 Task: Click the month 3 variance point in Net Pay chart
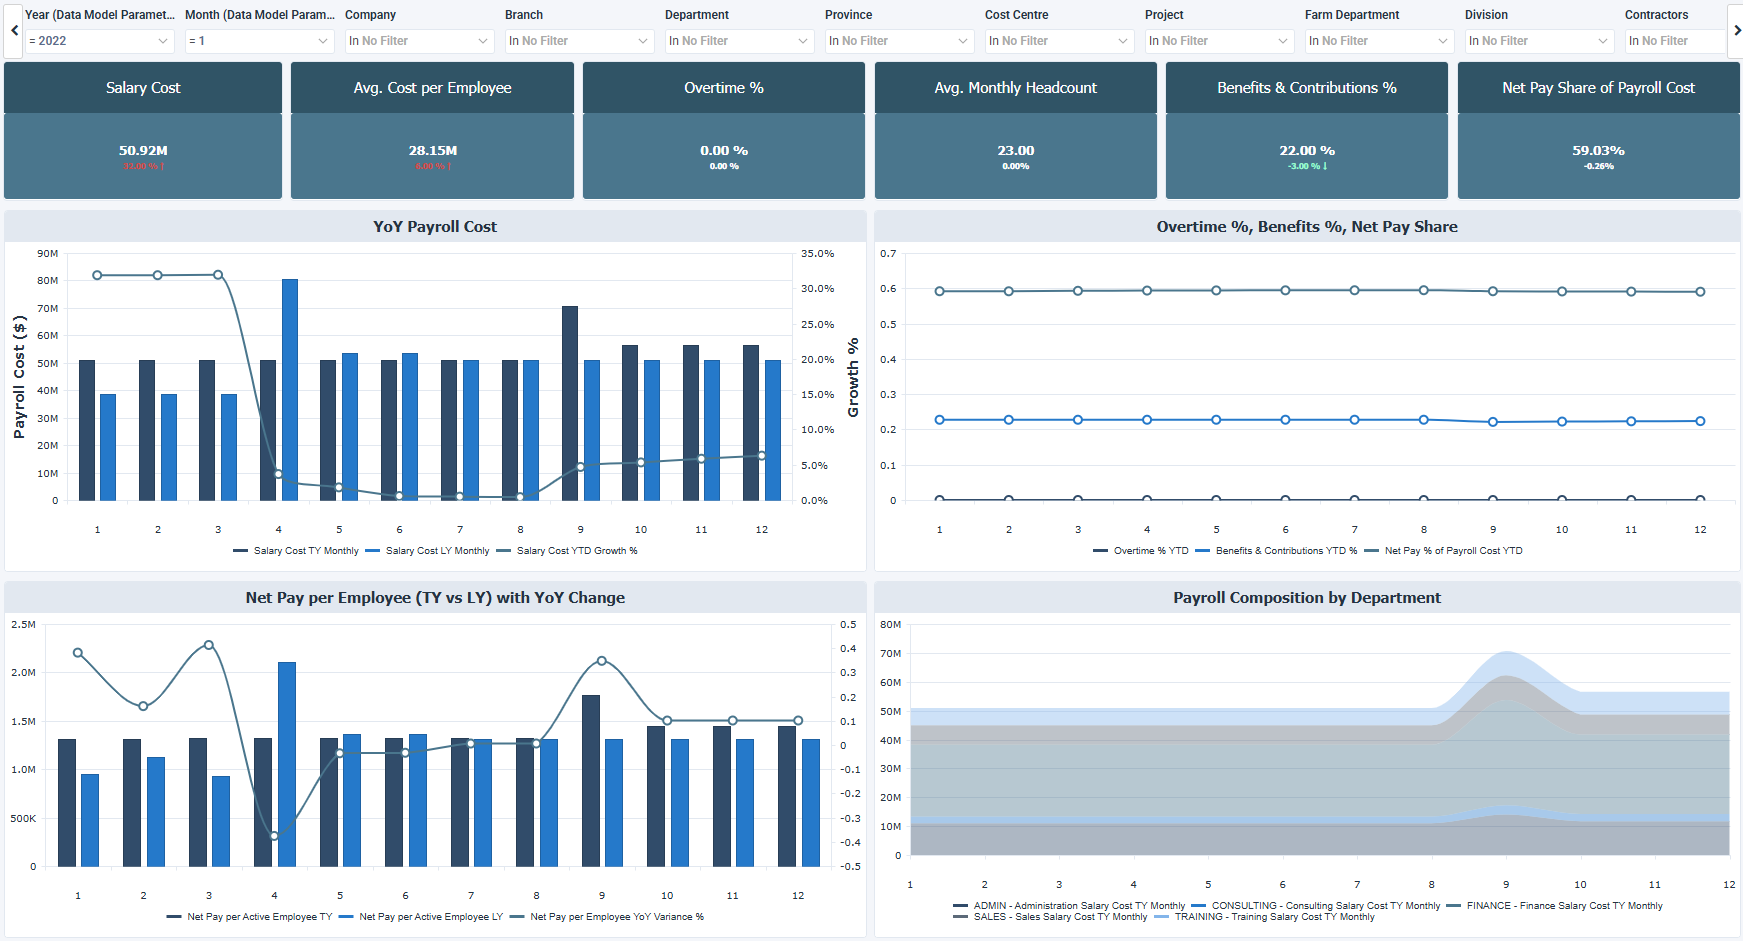click(209, 645)
